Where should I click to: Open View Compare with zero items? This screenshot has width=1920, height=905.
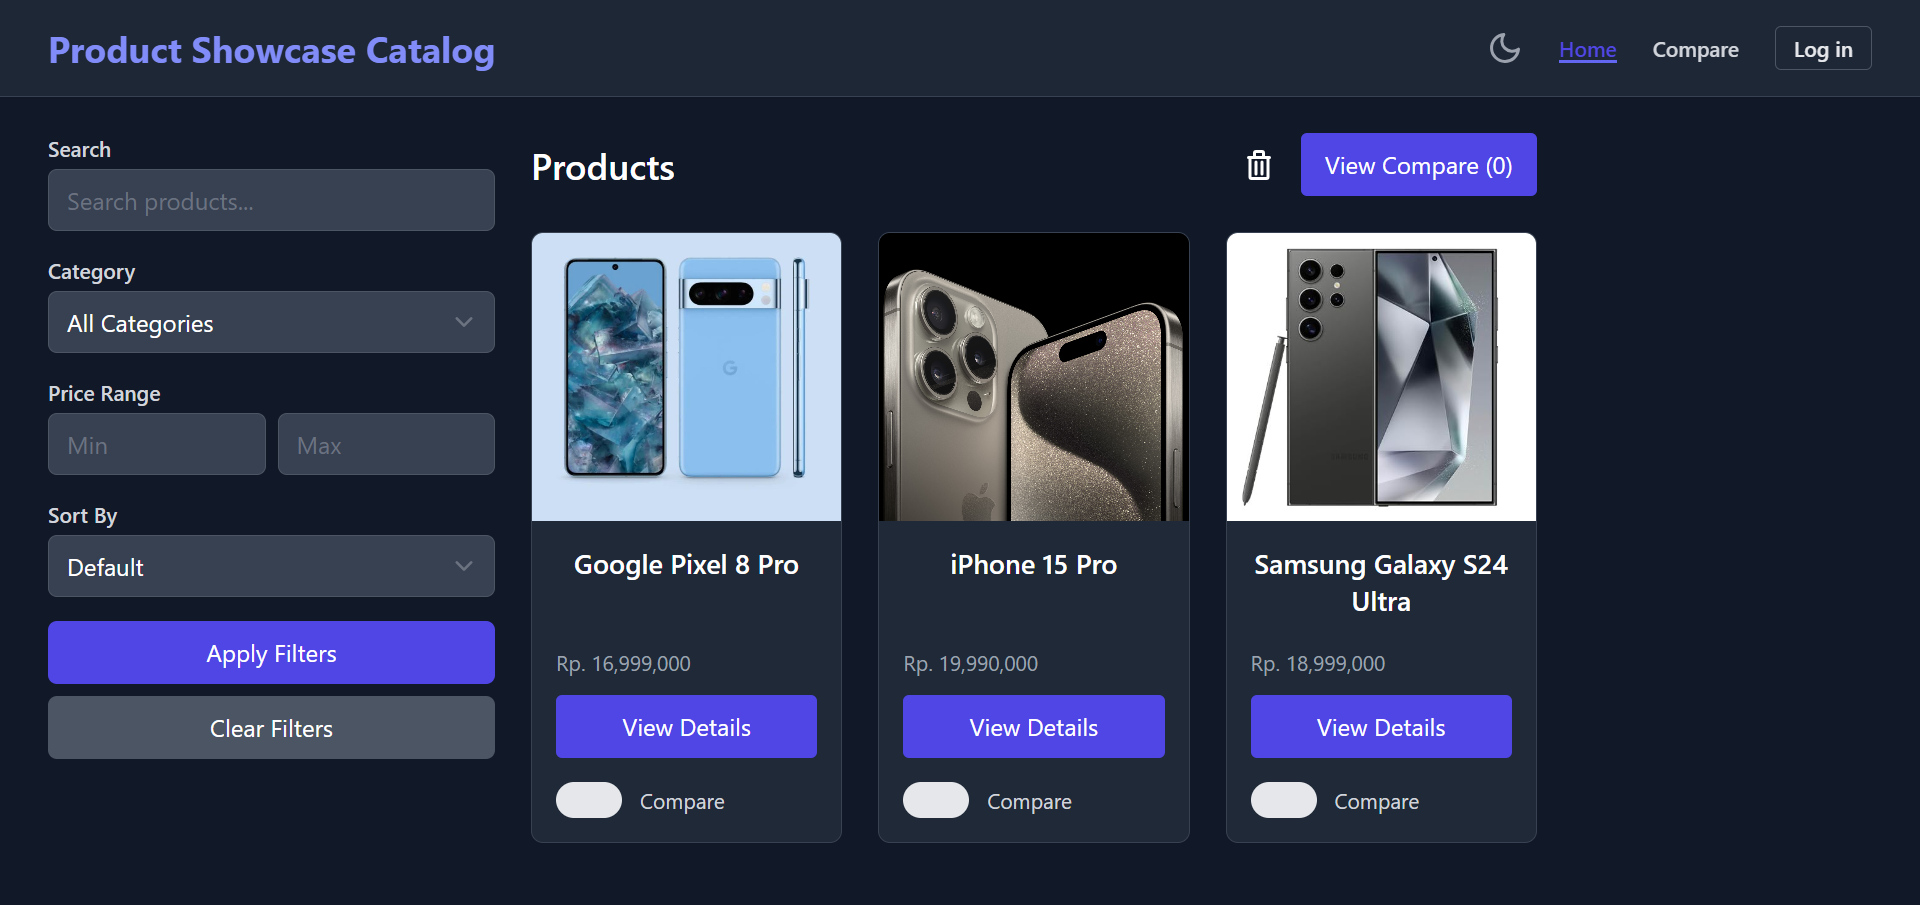(1418, 164)
